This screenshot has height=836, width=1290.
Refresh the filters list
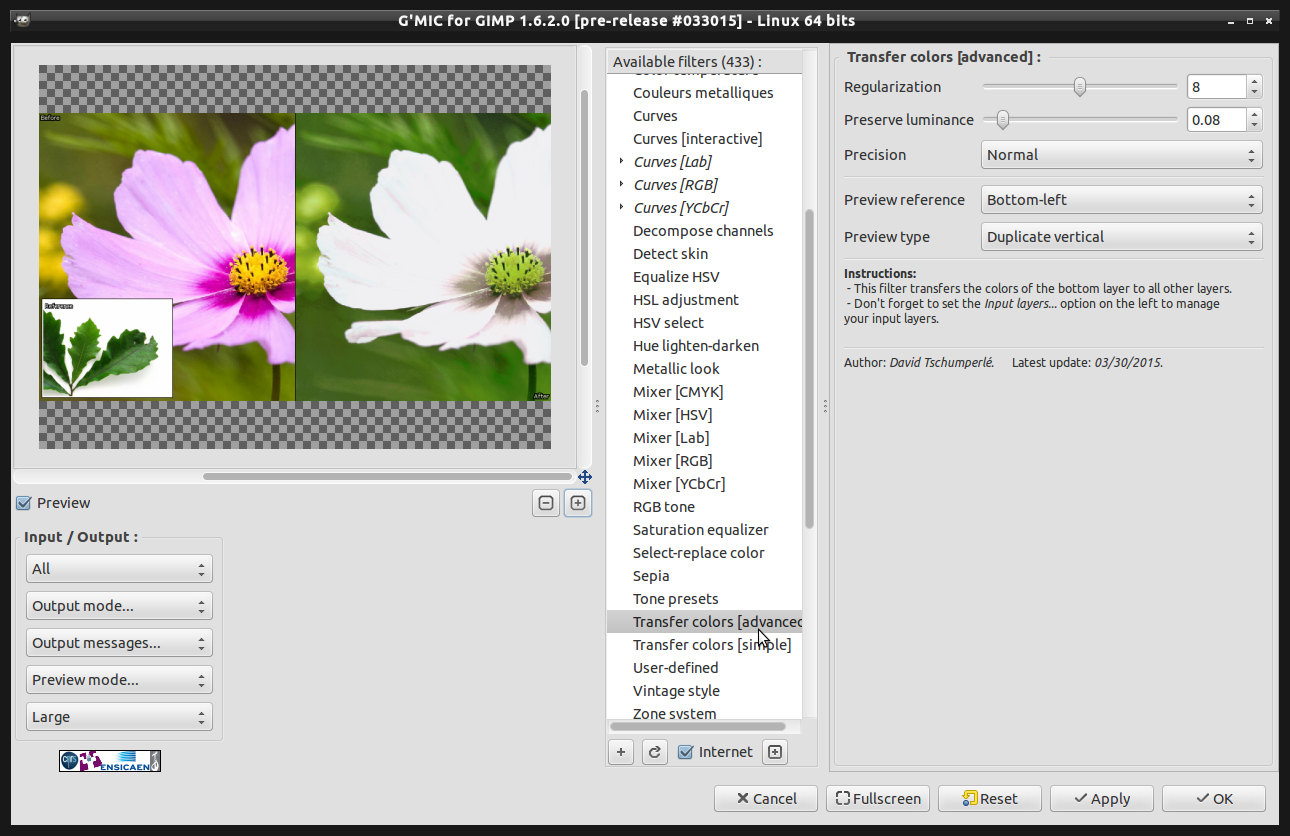coord(654,752)
